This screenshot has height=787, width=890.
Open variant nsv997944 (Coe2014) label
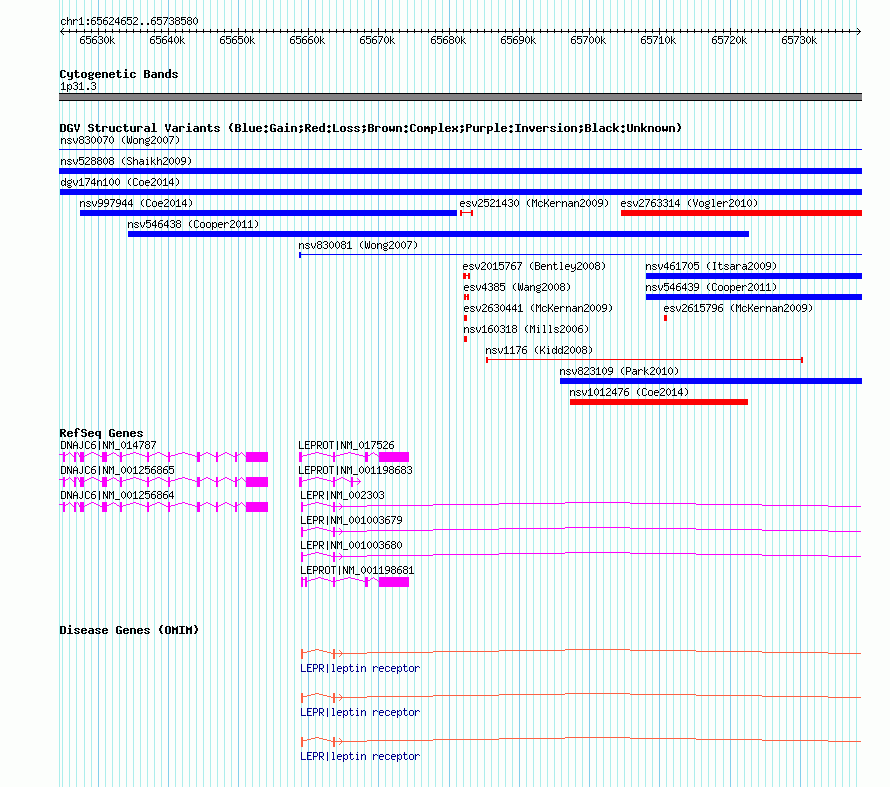point(136,203)
